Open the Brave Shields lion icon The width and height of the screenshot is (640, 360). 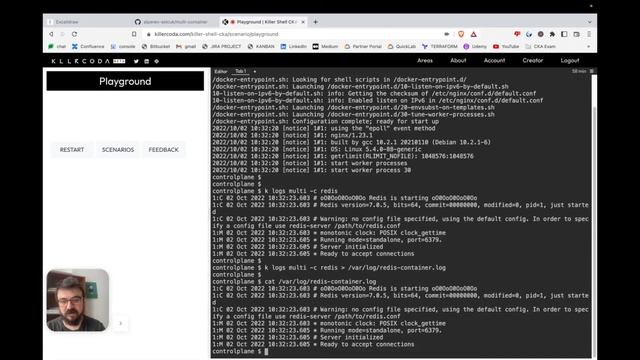click(461, 34)
